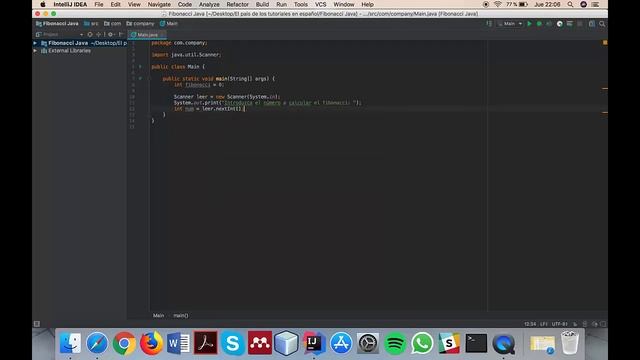Click the Main class breadcrumb in navigation bar
This screenshot has height=360, width=640.
tap(169, 24)
